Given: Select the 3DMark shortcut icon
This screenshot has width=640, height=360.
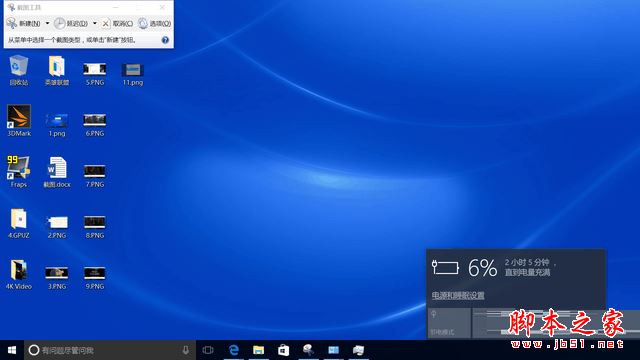Looking at the screenshot, I should pos(19,120).
